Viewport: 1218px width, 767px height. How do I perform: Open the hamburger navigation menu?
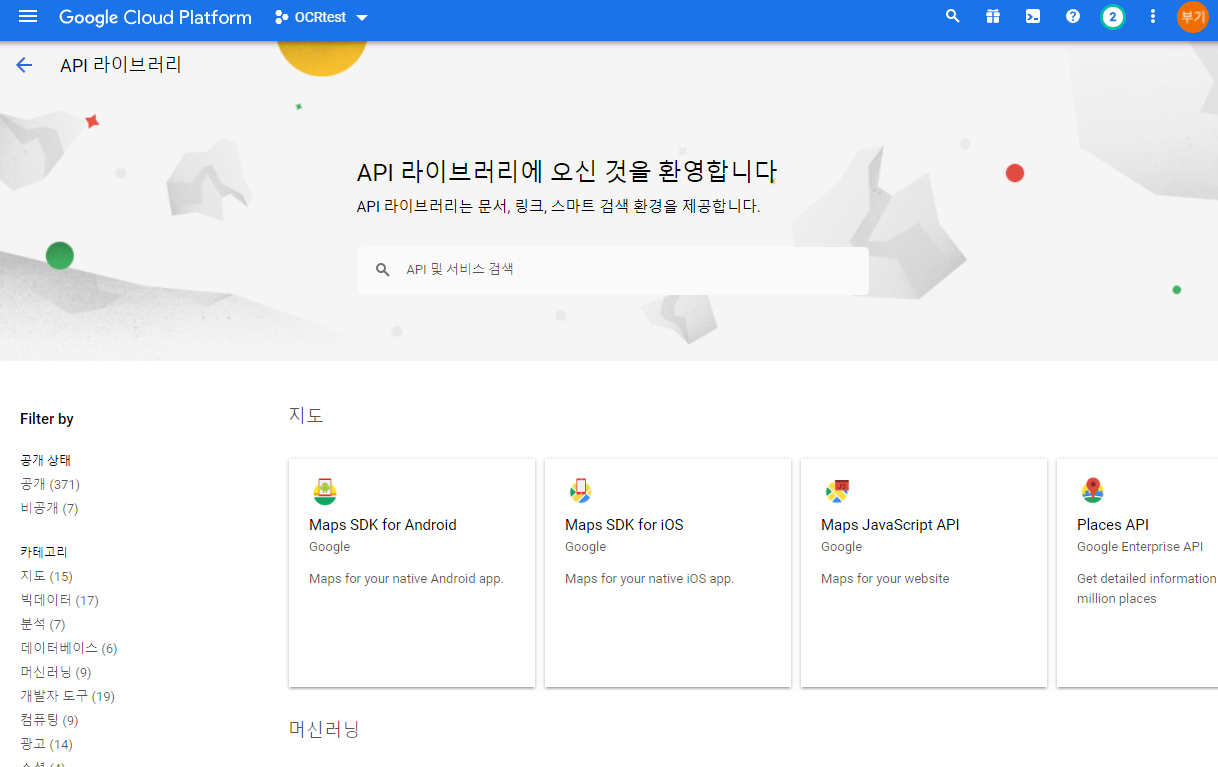click(28, 17)
